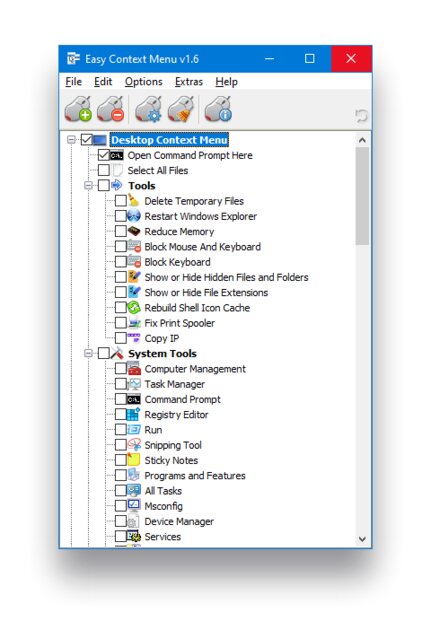Collapse the System Tools tree branch
Image resolution: width=431 pixels, height=630 pixels.
coord(88,354)
